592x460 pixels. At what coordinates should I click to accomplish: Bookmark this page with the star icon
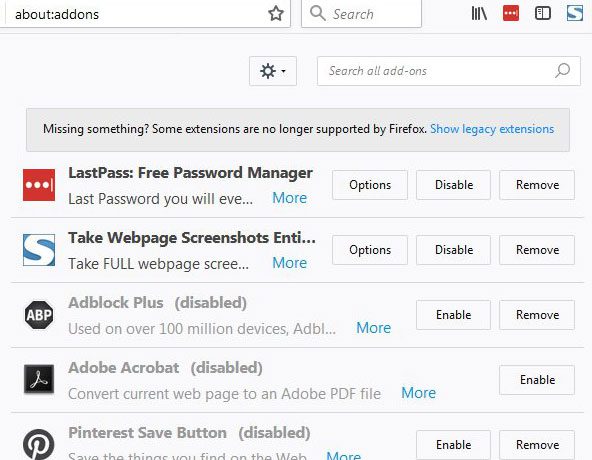[276, 14]
